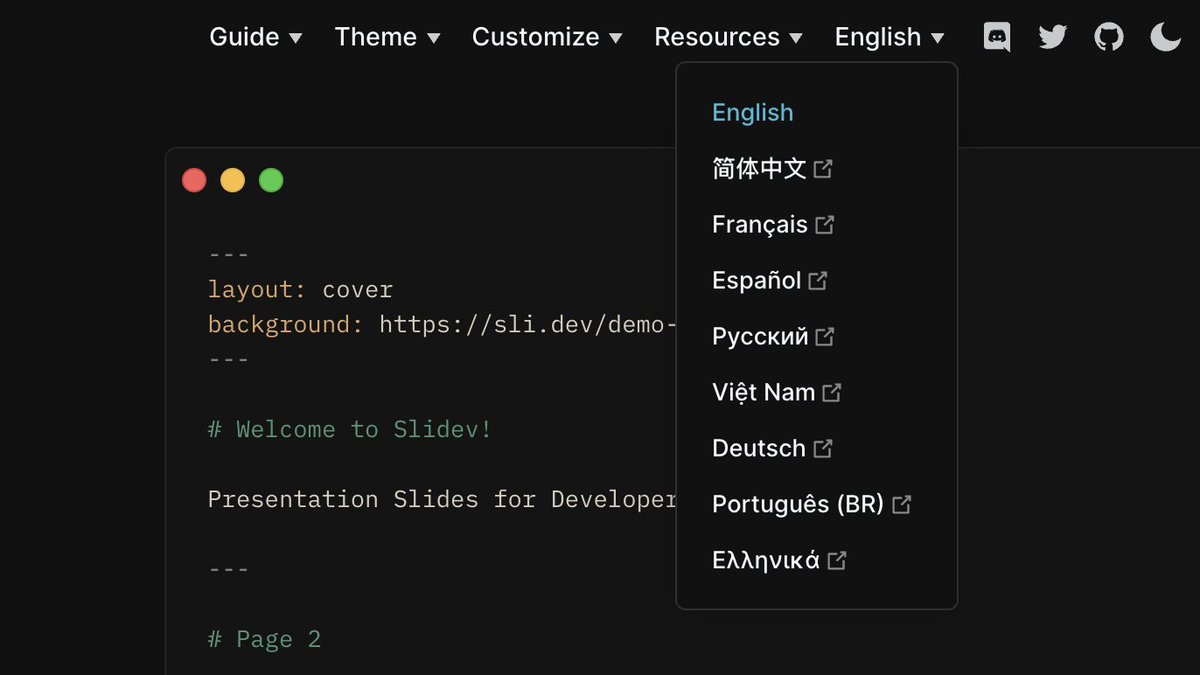Click the external link icon beside Português (BR)
1200x675 pixels.
point(901,505)
